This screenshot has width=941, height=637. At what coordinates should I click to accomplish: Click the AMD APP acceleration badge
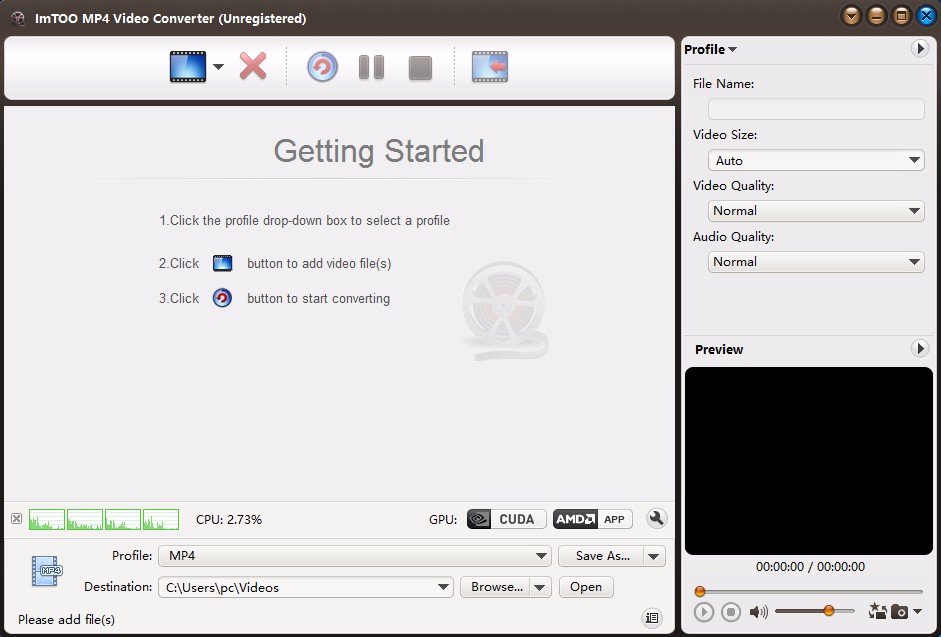tap(595, 518)
